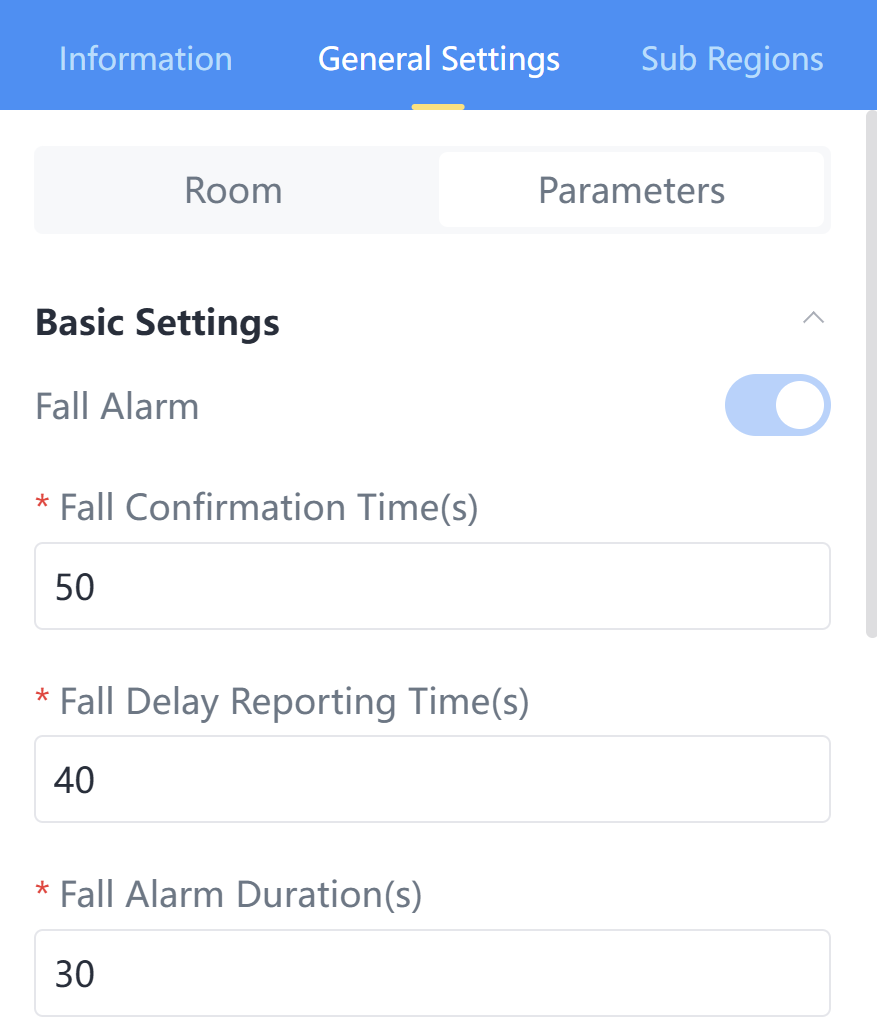Click the Fall Alarm Duration input box

point(432,973)
